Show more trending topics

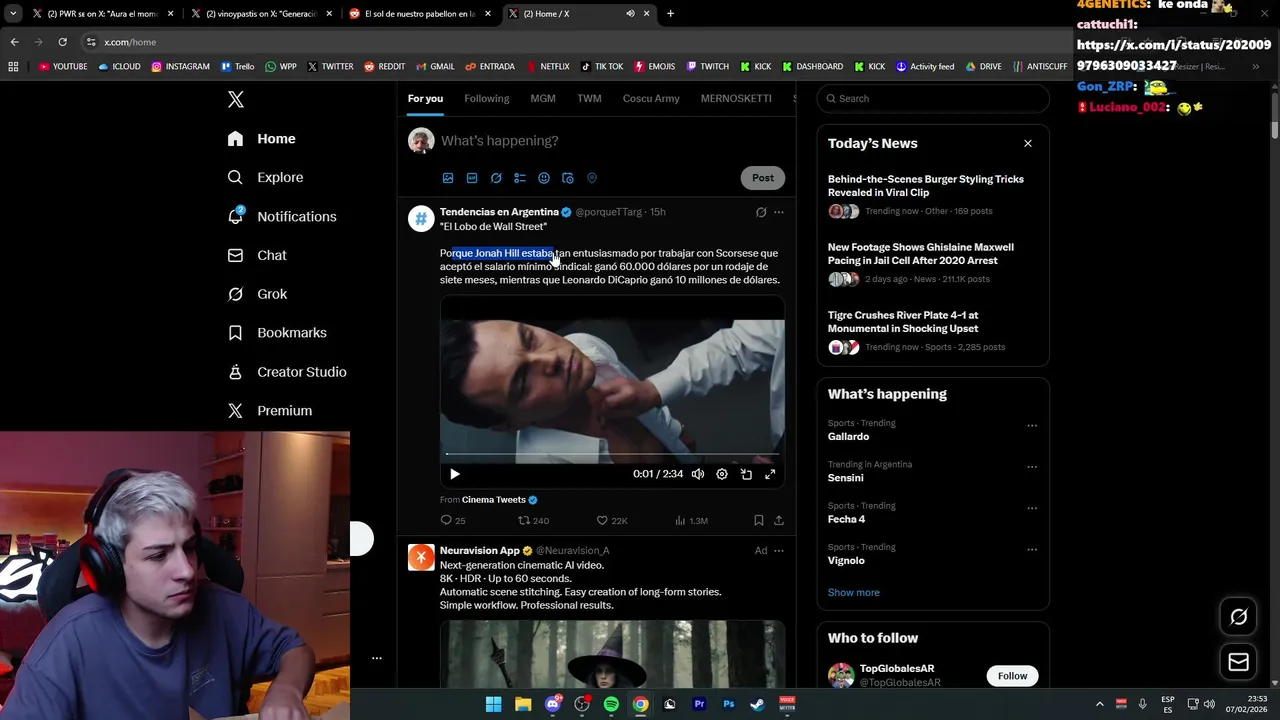[x=854, y=592]
